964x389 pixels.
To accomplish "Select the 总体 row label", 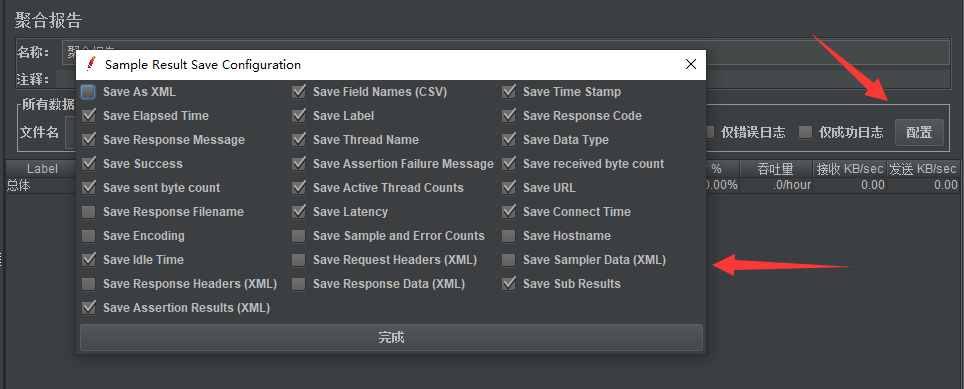I will pos(18,185).
